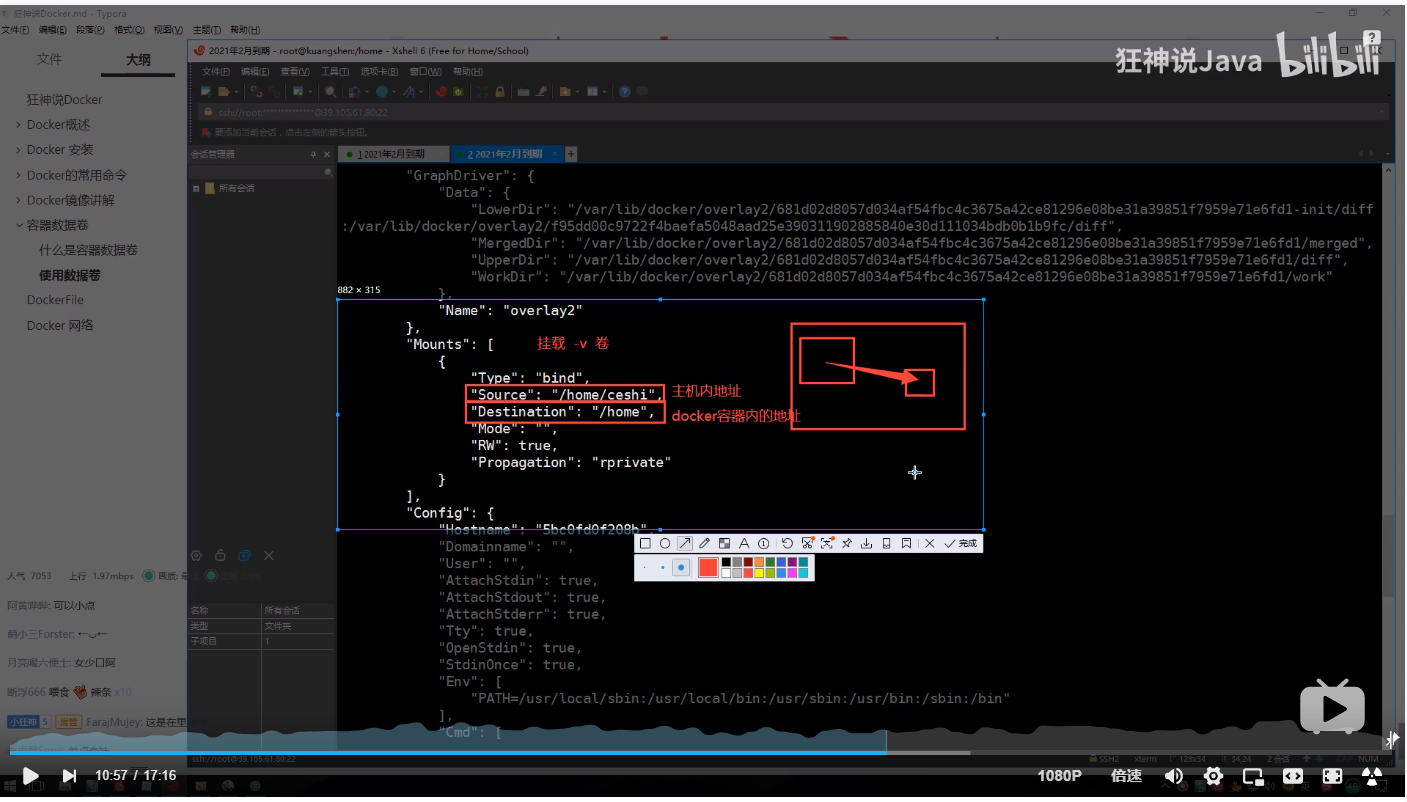Collapse the 容器数据卷 outline section
1407x802 pixels.
click(x=19, y=225)
